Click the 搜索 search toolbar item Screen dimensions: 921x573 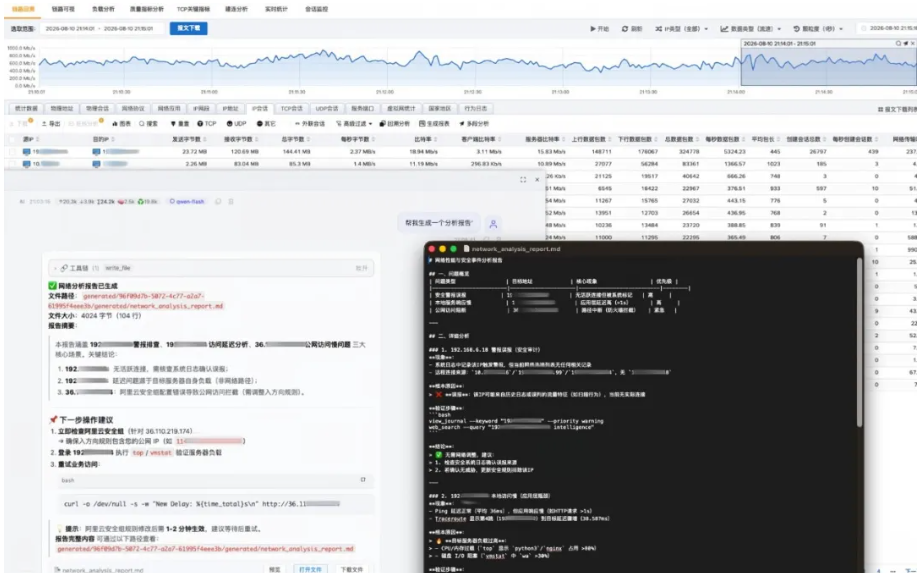pyautogui.click(x=149, y=124)
